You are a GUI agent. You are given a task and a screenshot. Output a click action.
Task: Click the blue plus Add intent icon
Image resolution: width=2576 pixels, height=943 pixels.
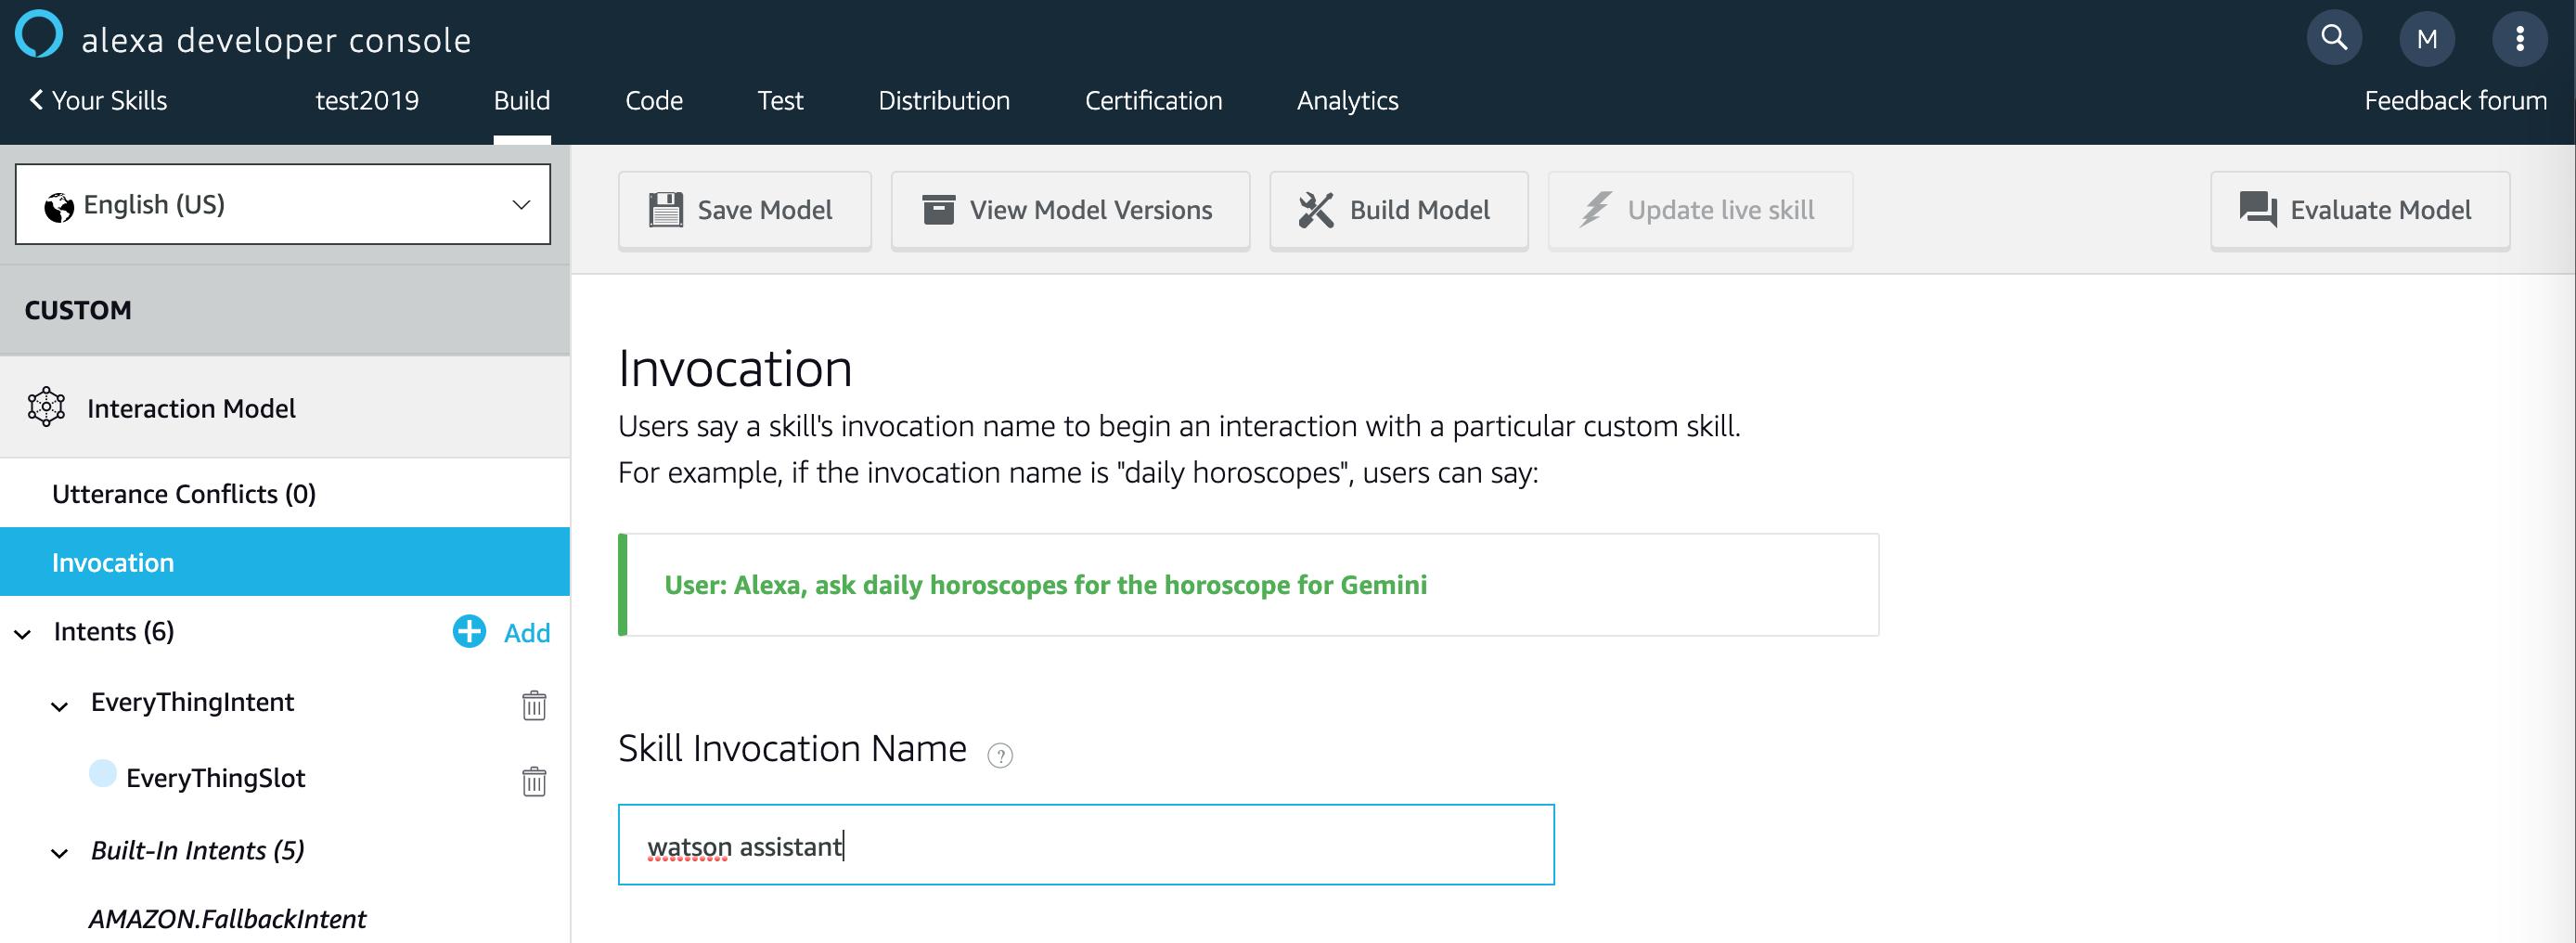469,631
